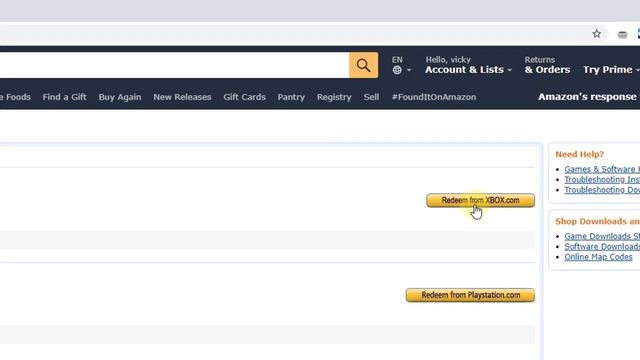Image resolution: width=640 pixels, height=360 pixels.
Task: Bookmark this page with the star icon
Action: point(596,34)
